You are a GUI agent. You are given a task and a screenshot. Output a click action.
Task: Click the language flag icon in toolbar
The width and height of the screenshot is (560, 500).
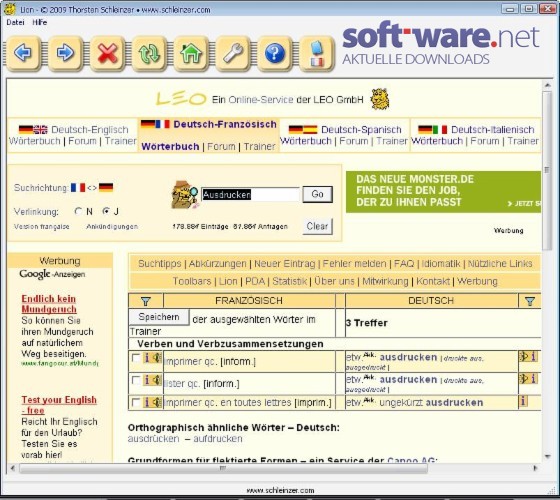click(x=317, y=54)
